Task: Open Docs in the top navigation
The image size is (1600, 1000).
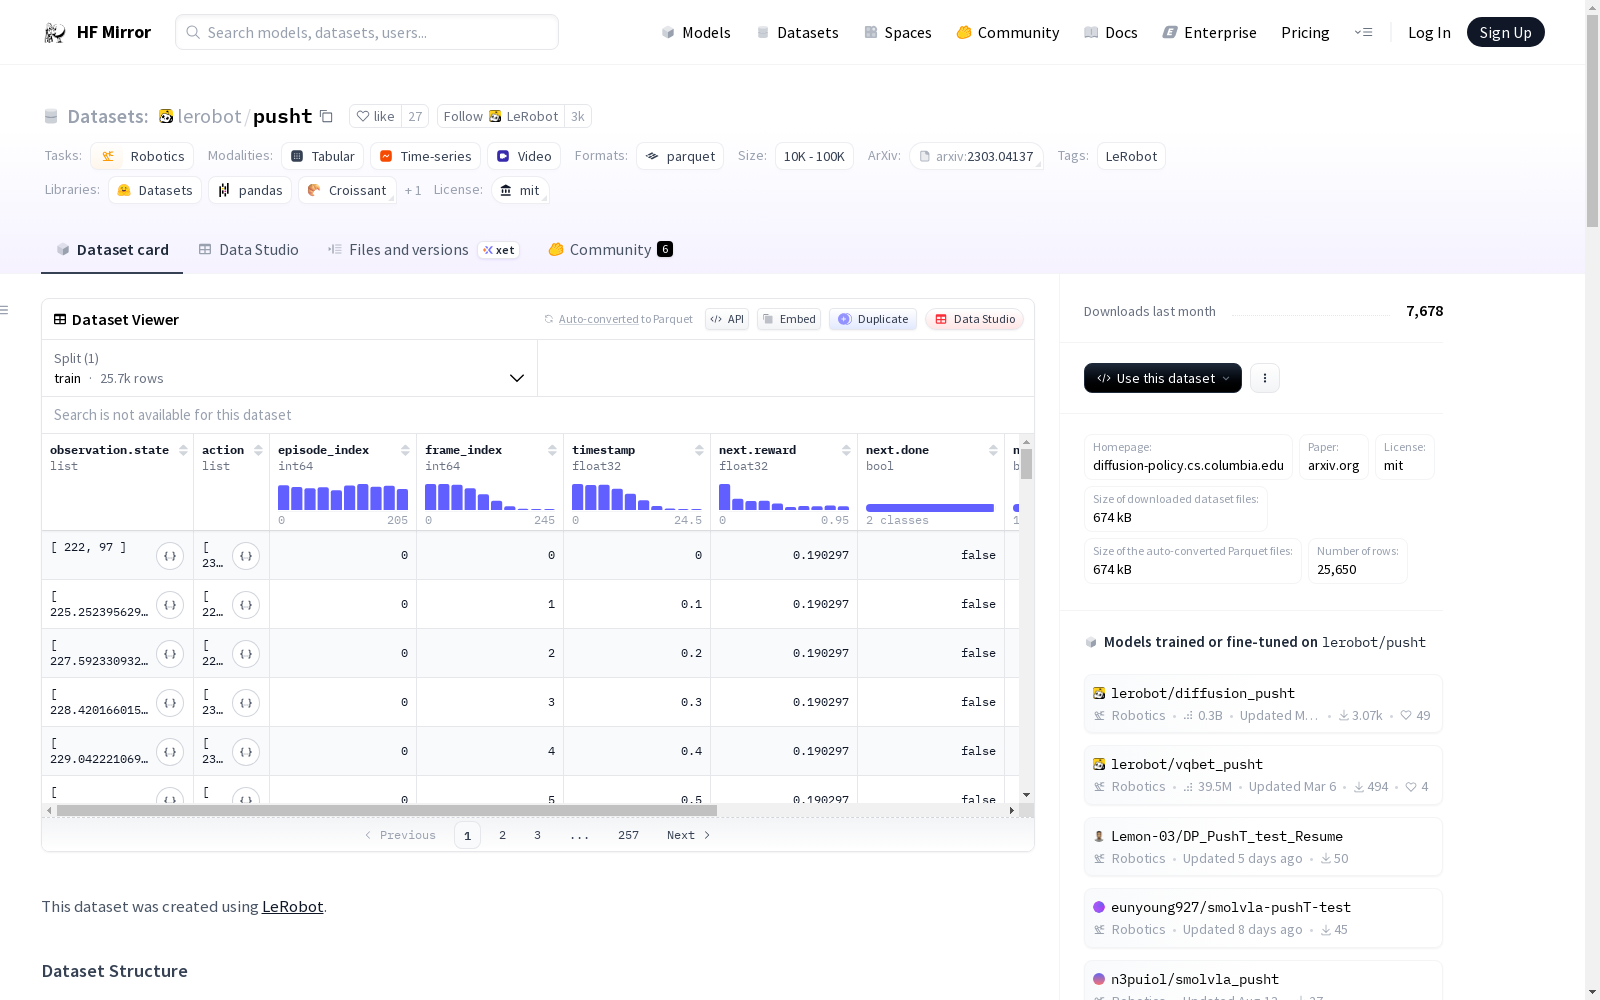Action: pyautogui.click(x=1111, y=33)
